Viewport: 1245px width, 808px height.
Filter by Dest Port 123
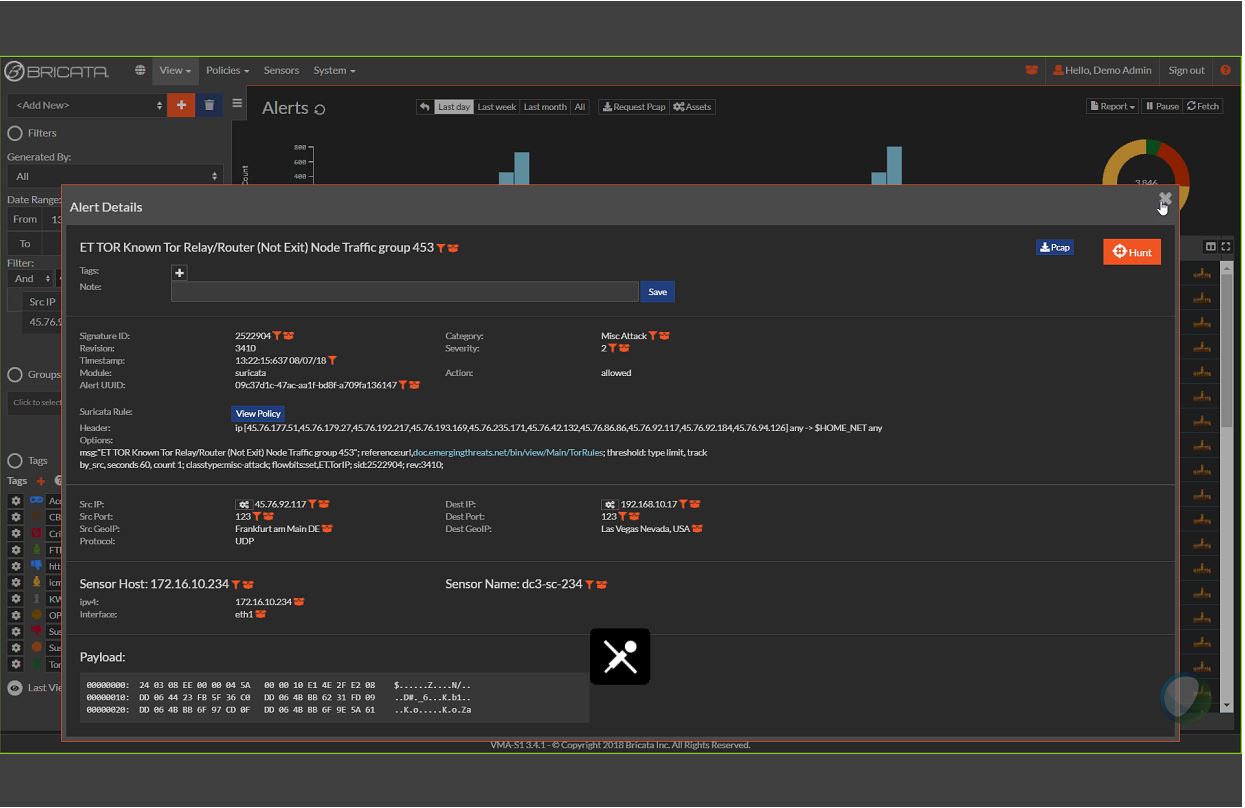coord(622,517)
